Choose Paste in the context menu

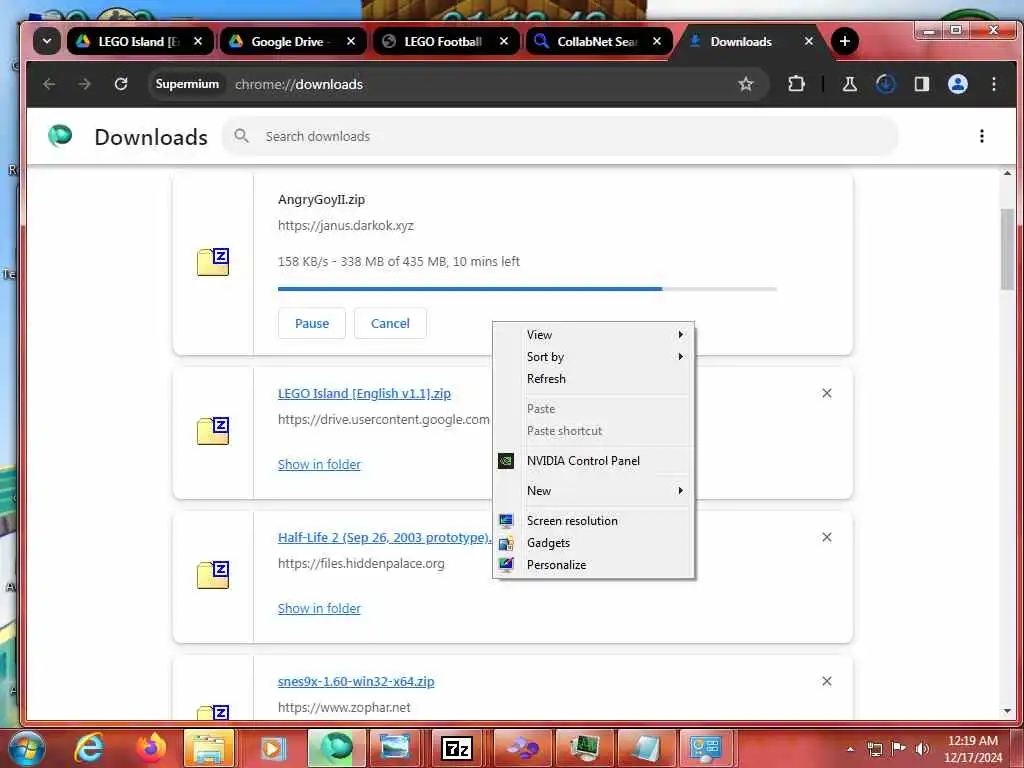pos(593,409)
